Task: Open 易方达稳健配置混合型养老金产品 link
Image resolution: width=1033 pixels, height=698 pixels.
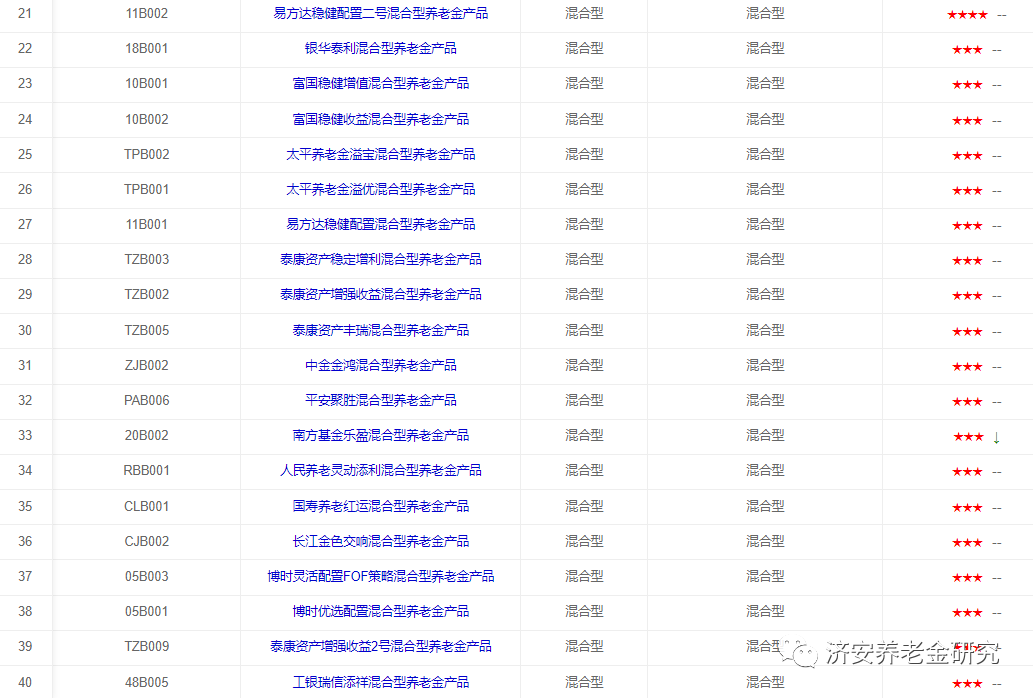Action: (x=380, y=224)
